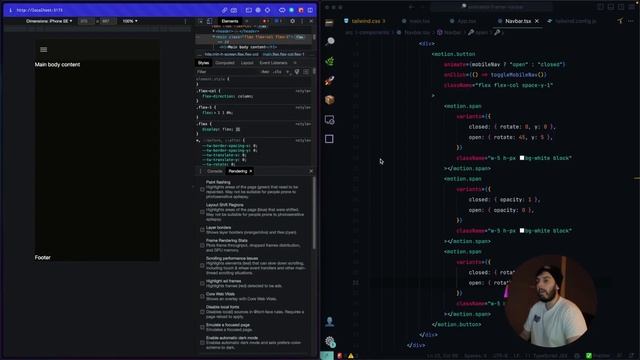Image resolution: width=640 pixels, height=360 pixels.
Task: Click the bg-white color swatch in the second className
Action: tap(522, 231)
